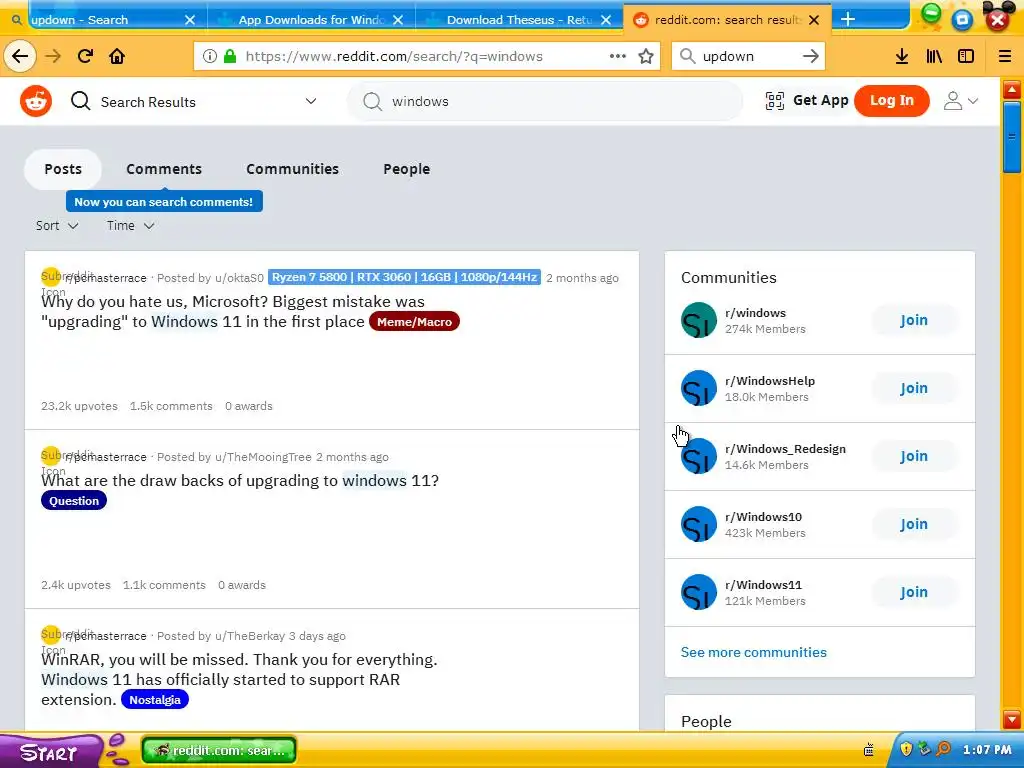Click the browser forward arrow
The image size is (1024, 768).
click(x=53, y=56)
